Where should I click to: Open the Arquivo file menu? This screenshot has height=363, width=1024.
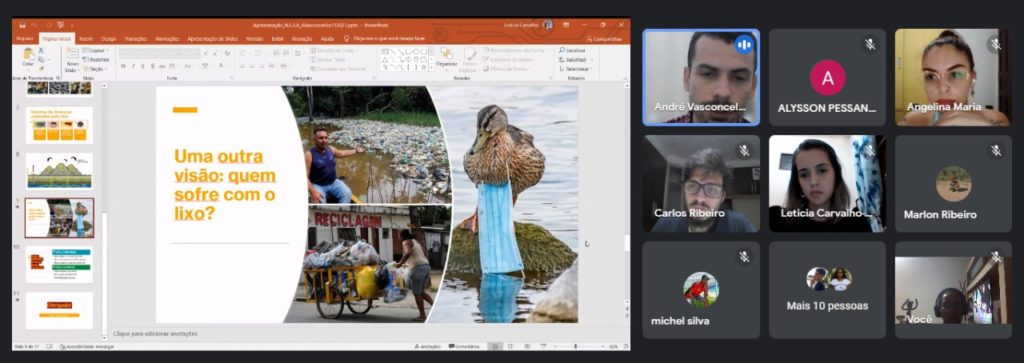(24, 39)
